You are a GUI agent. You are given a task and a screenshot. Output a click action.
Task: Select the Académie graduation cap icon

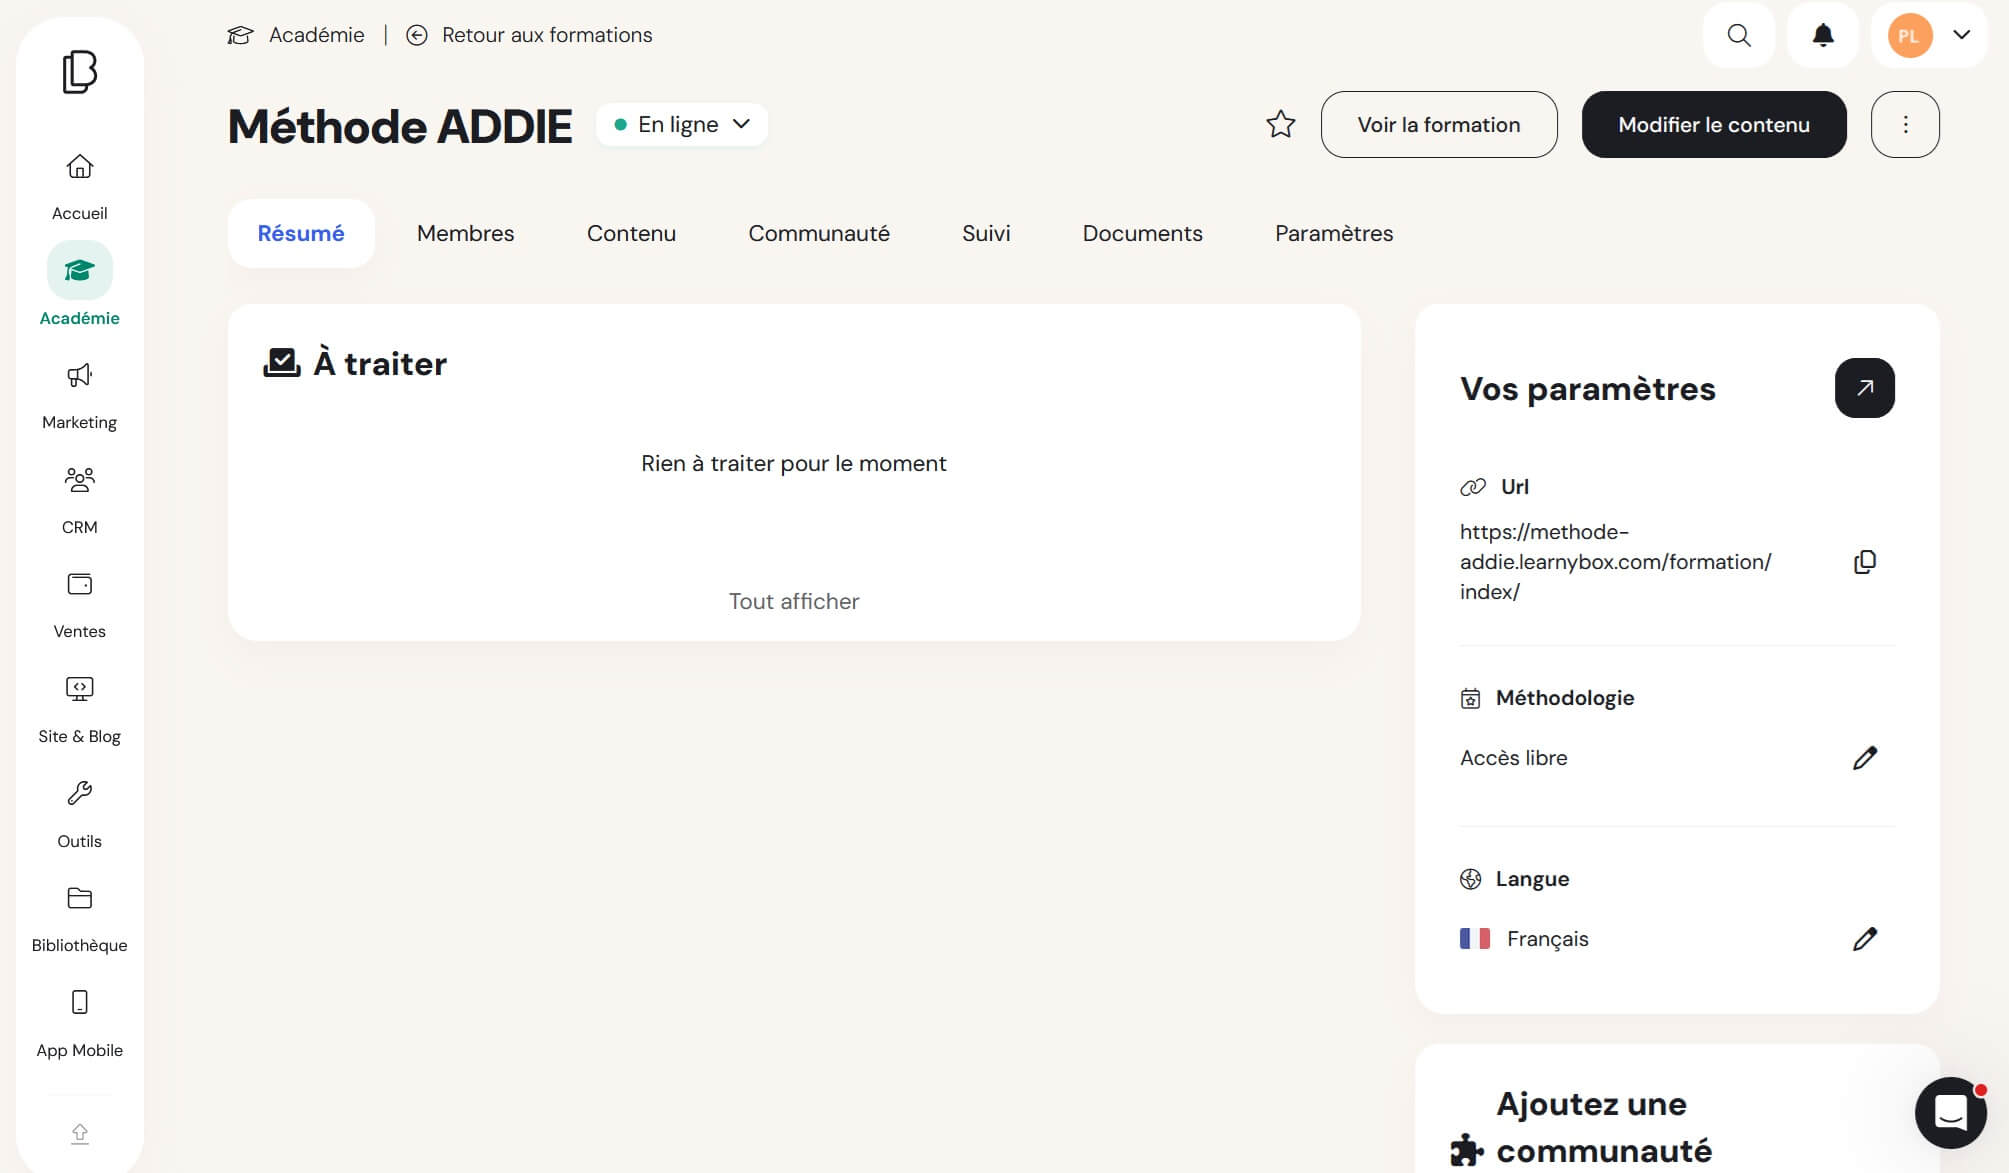click(x=80, y=270)
